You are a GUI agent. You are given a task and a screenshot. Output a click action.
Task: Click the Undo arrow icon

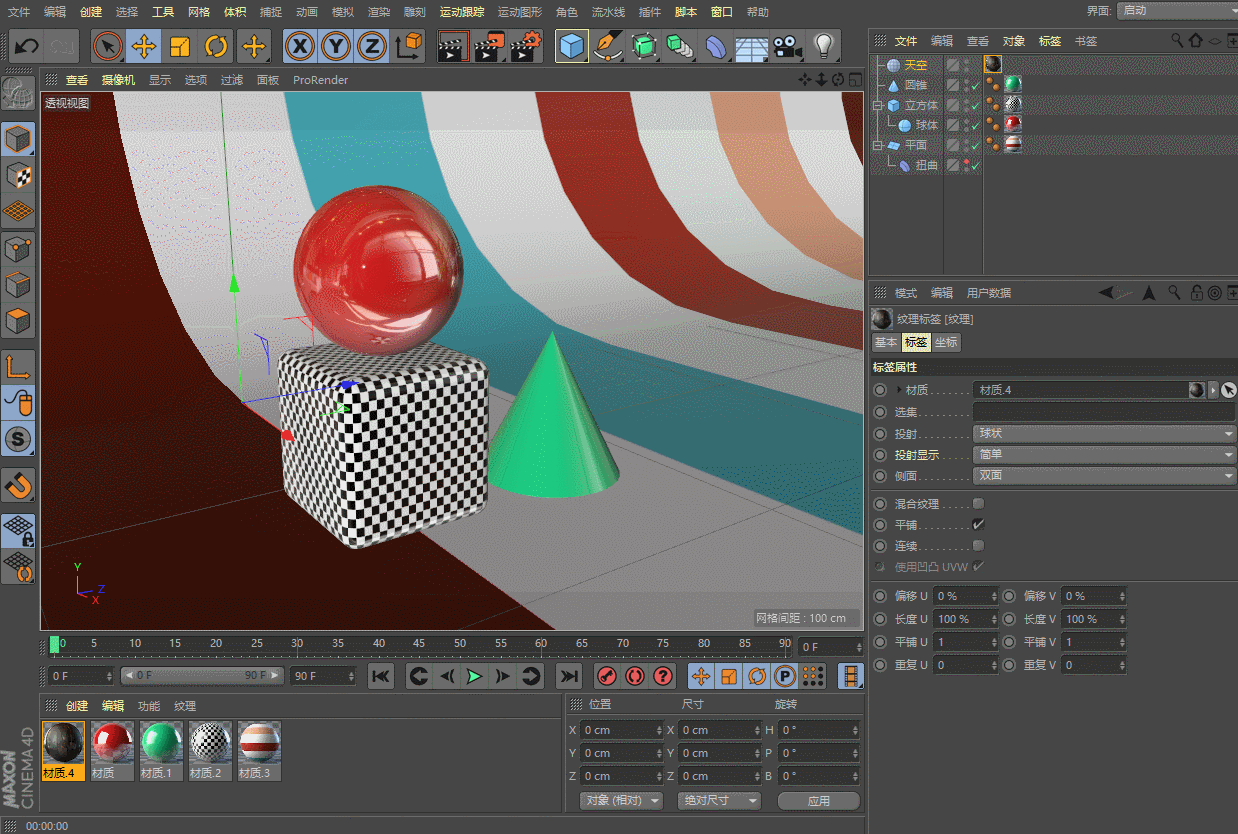pos(27,46)
